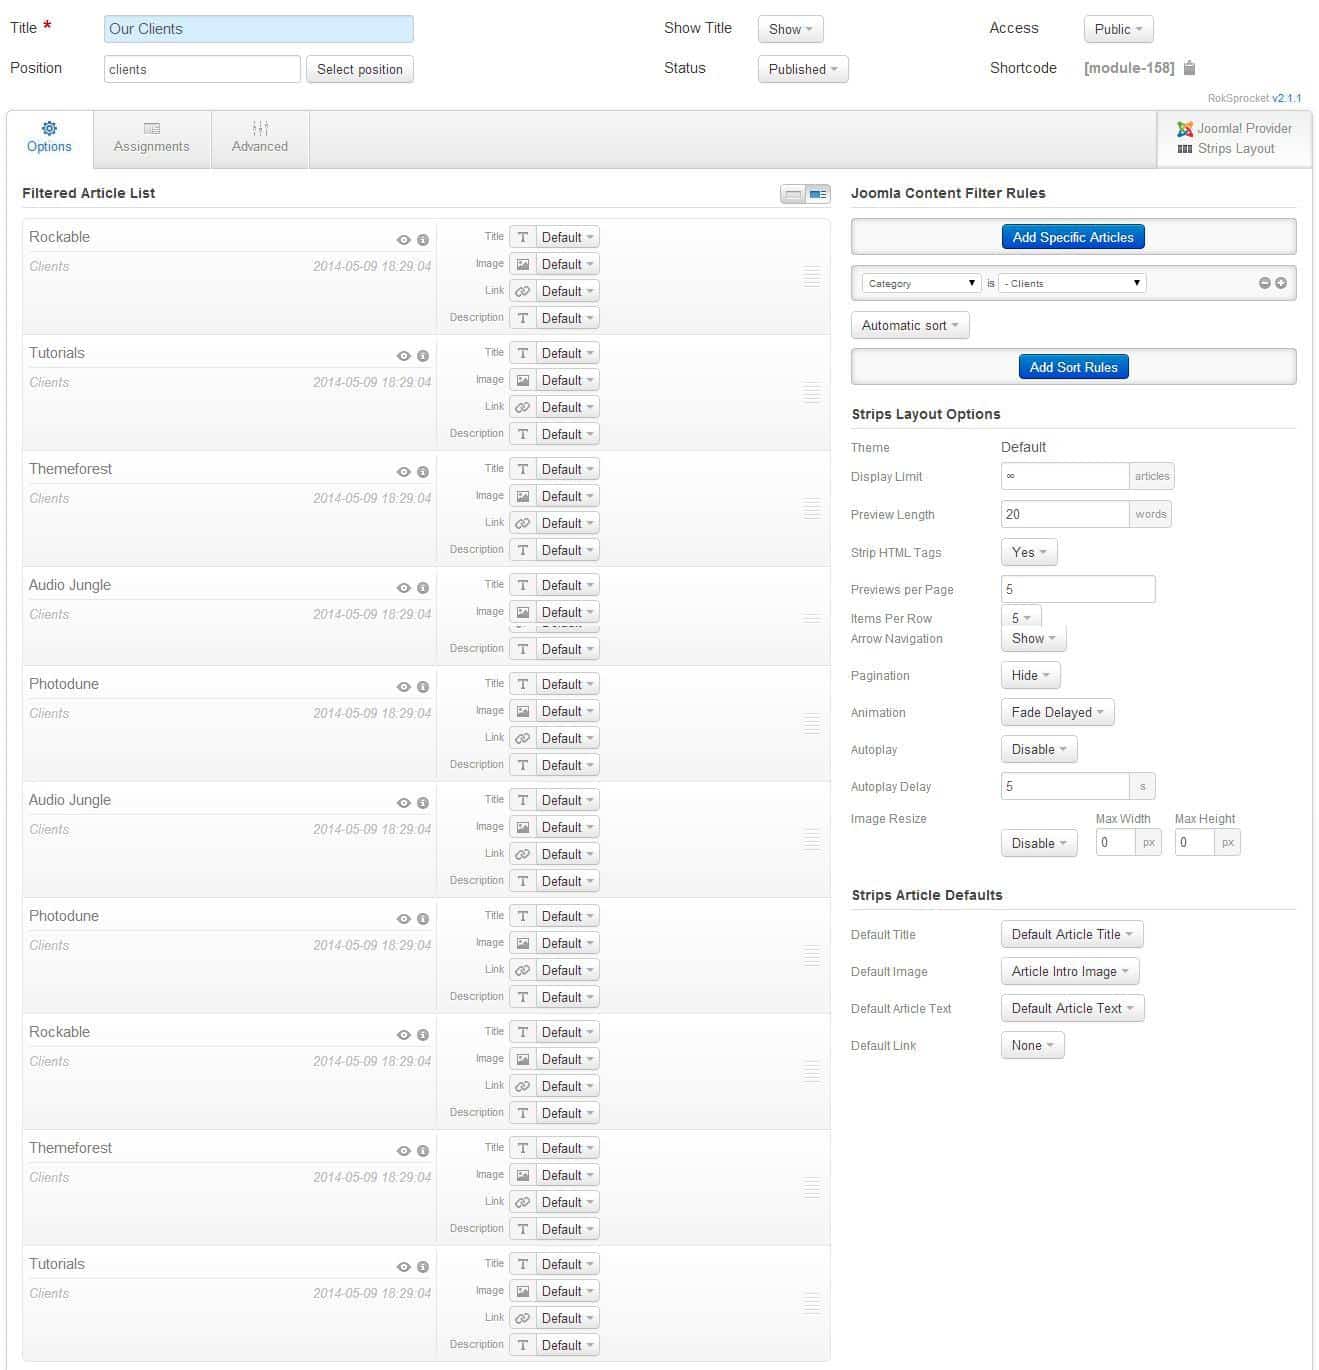Image resolution: width=1319 pixels, height=1370 pixels.
Task: Open the Category filter value dropdown
Action: pos(1071,283)
